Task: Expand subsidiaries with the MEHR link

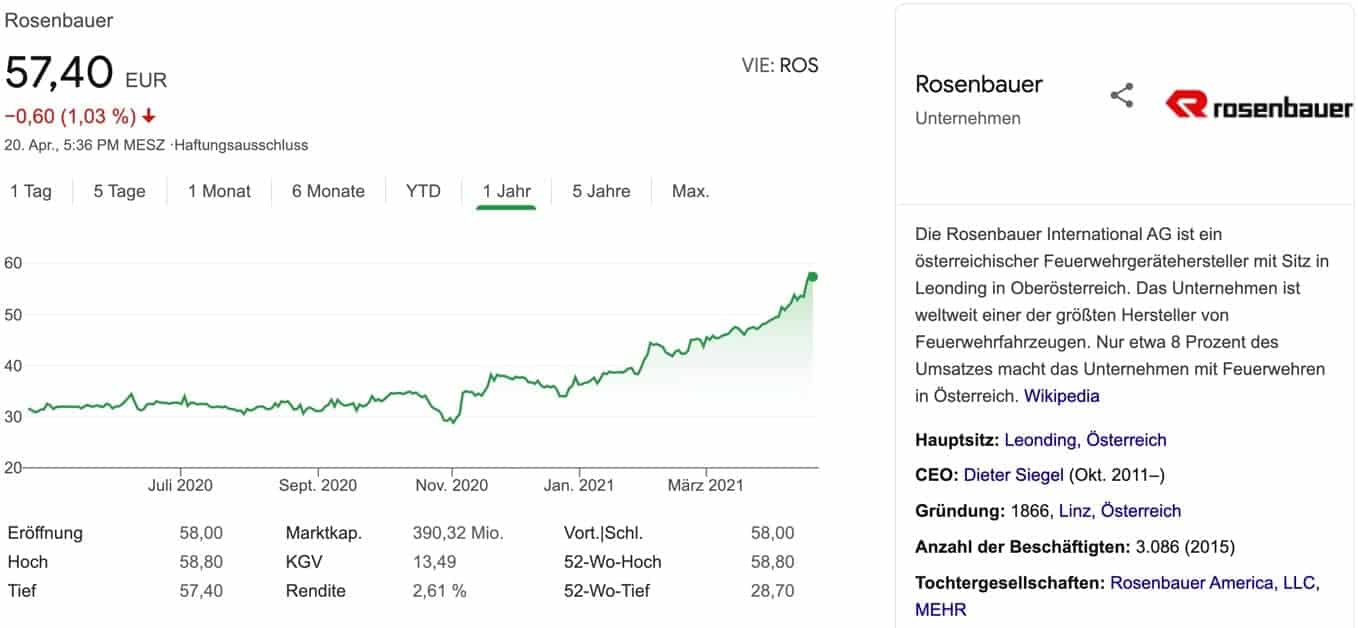Action: (x=941, y=609)
